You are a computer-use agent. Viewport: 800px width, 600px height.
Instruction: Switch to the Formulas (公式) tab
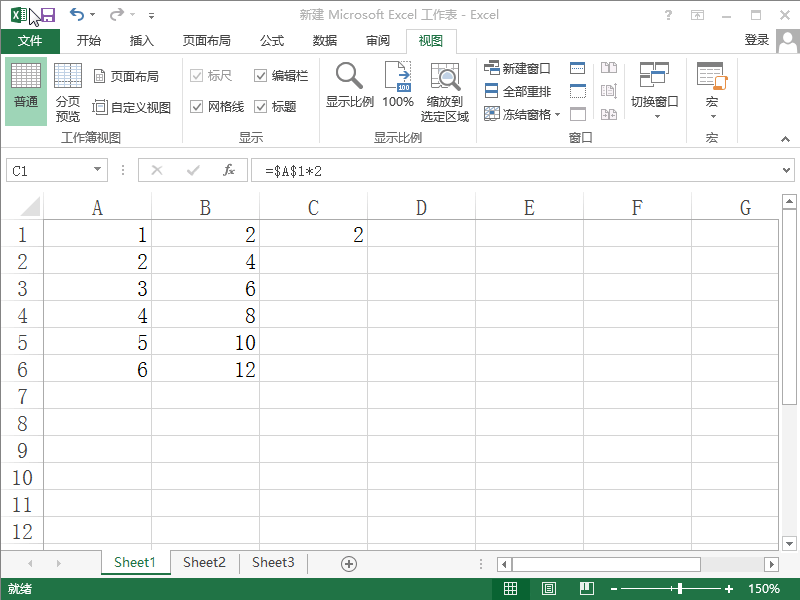[x=271, y=41]
